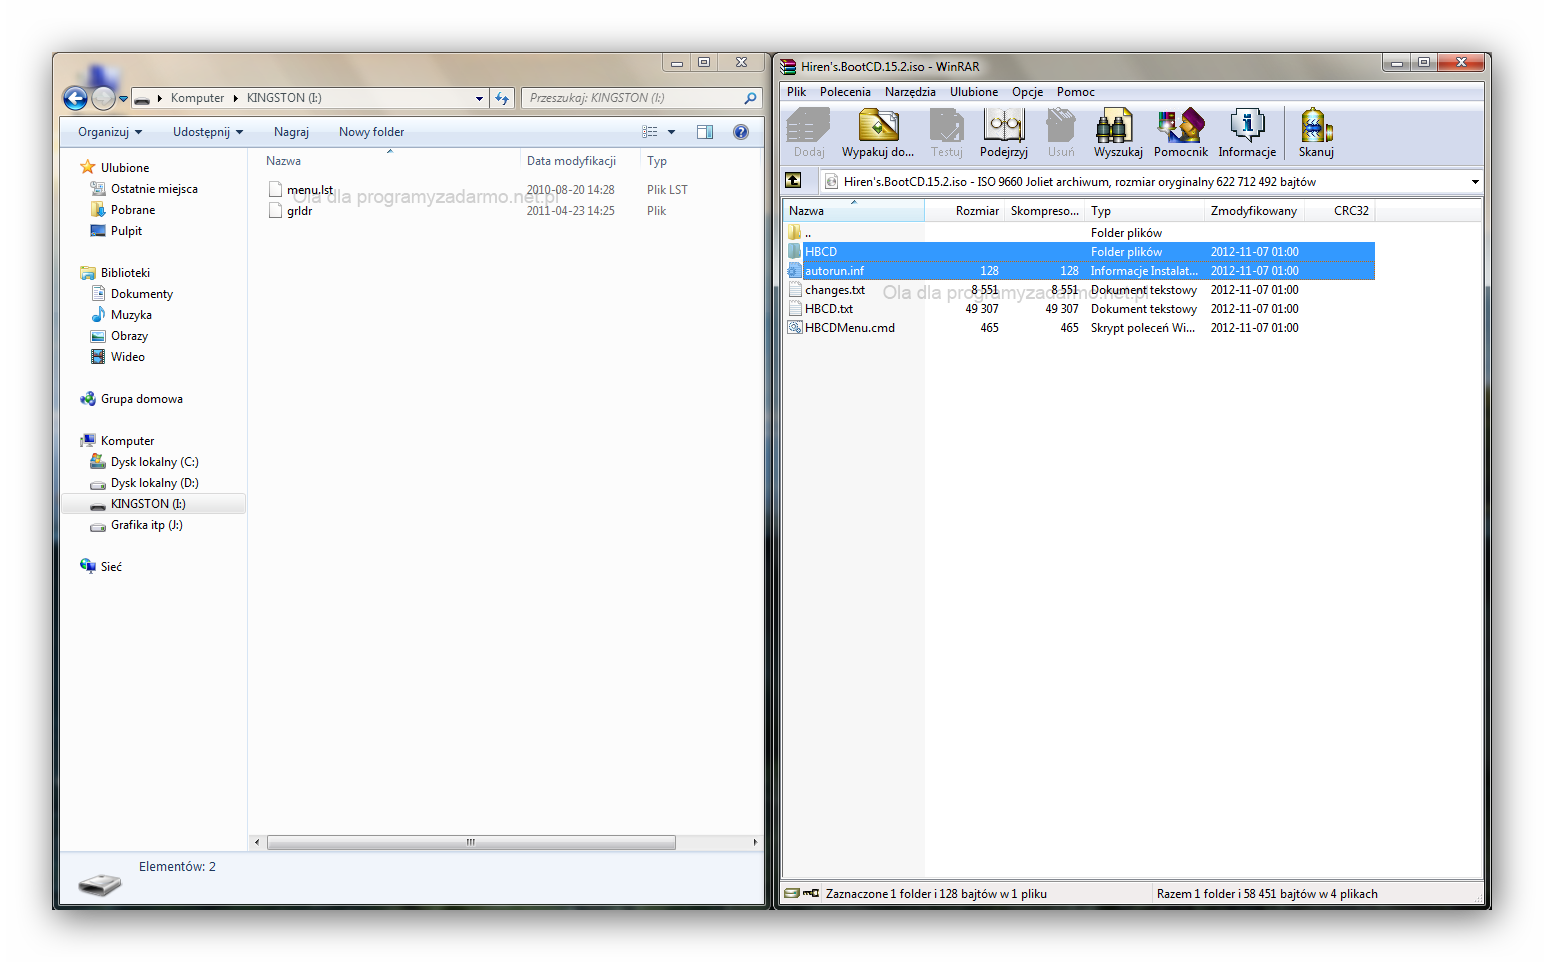Image resolution: width=1544 pixels, height=962 pixels.
Task: Click the Nagraj button in Explorer
Action: [x=291, y=132]
